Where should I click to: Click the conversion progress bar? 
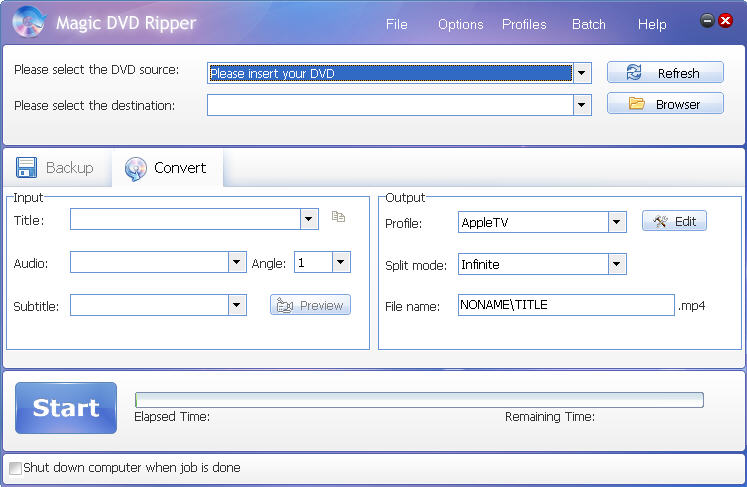(x=419, y=400)
